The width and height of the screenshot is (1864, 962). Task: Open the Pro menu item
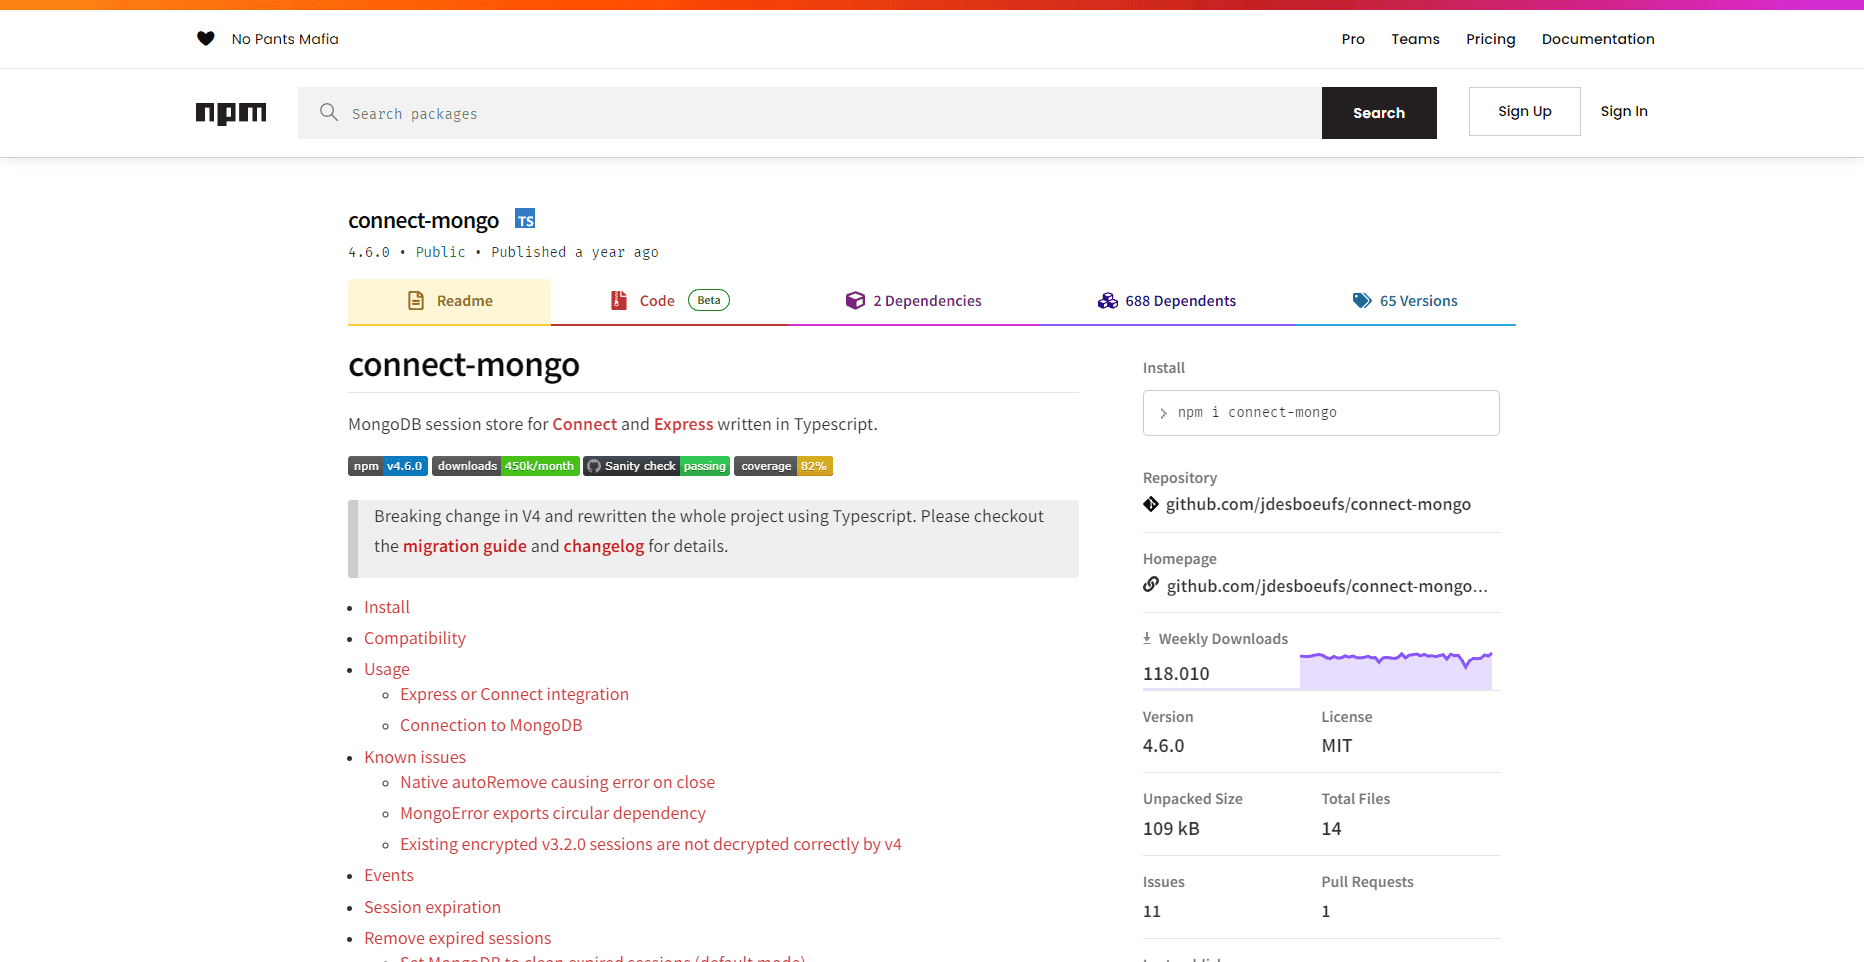pyautogui.click(x=1353, y=39)
